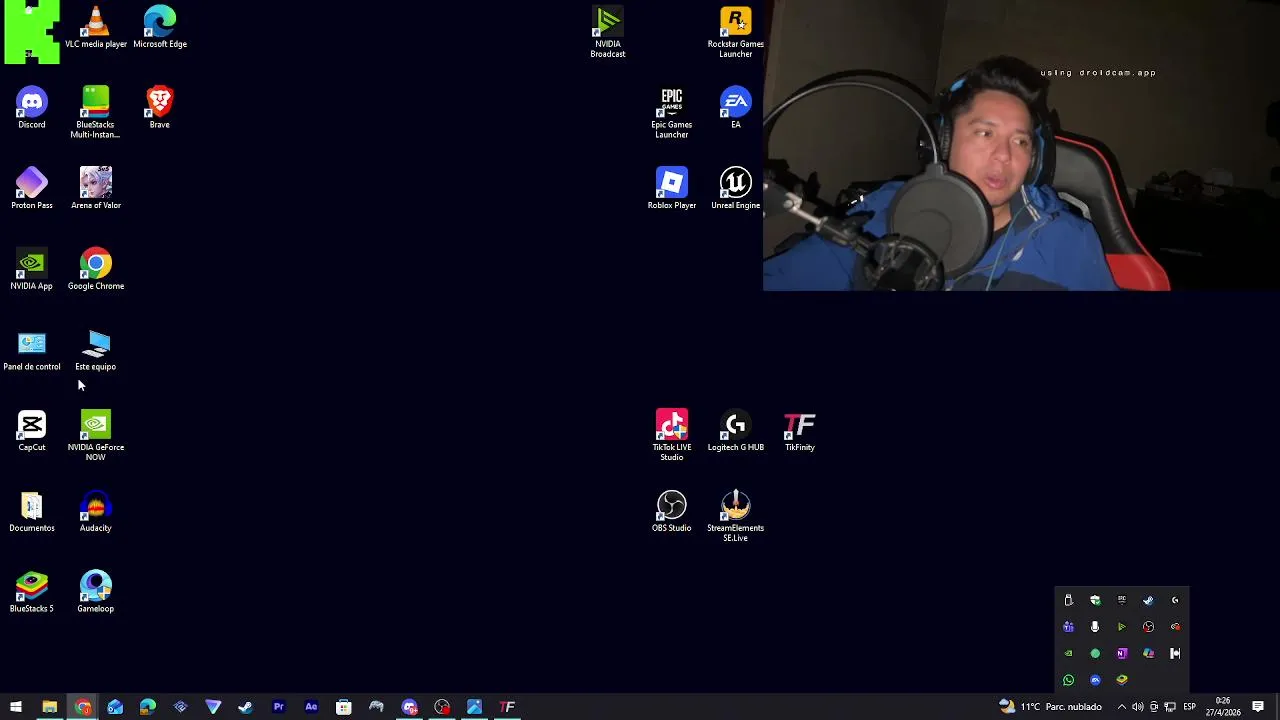Launch Microsoft Edge from desktop
This screenshot has height=720, width=1280.
[160, 27]
